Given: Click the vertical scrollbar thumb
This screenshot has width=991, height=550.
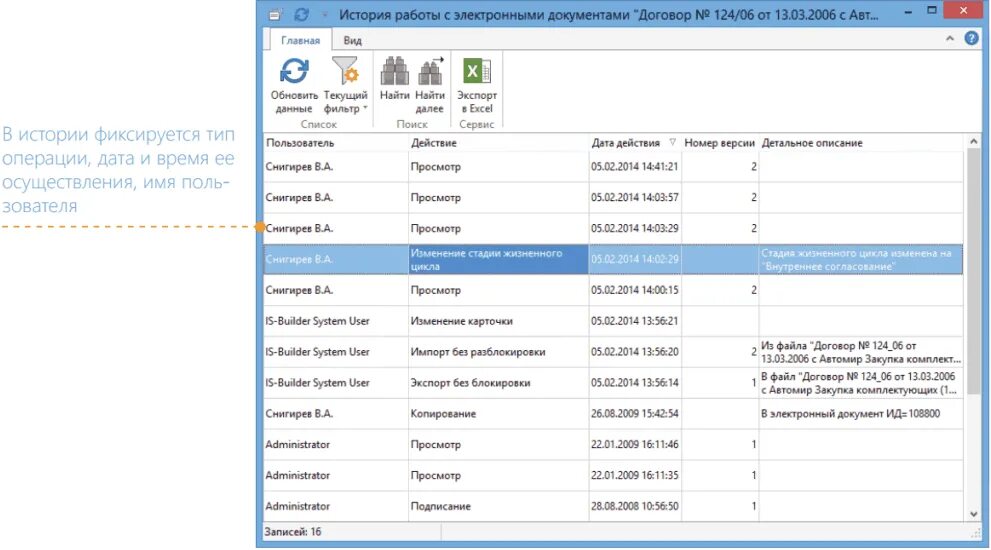Looking at the screenshot, I should click(x=973, y=272).
